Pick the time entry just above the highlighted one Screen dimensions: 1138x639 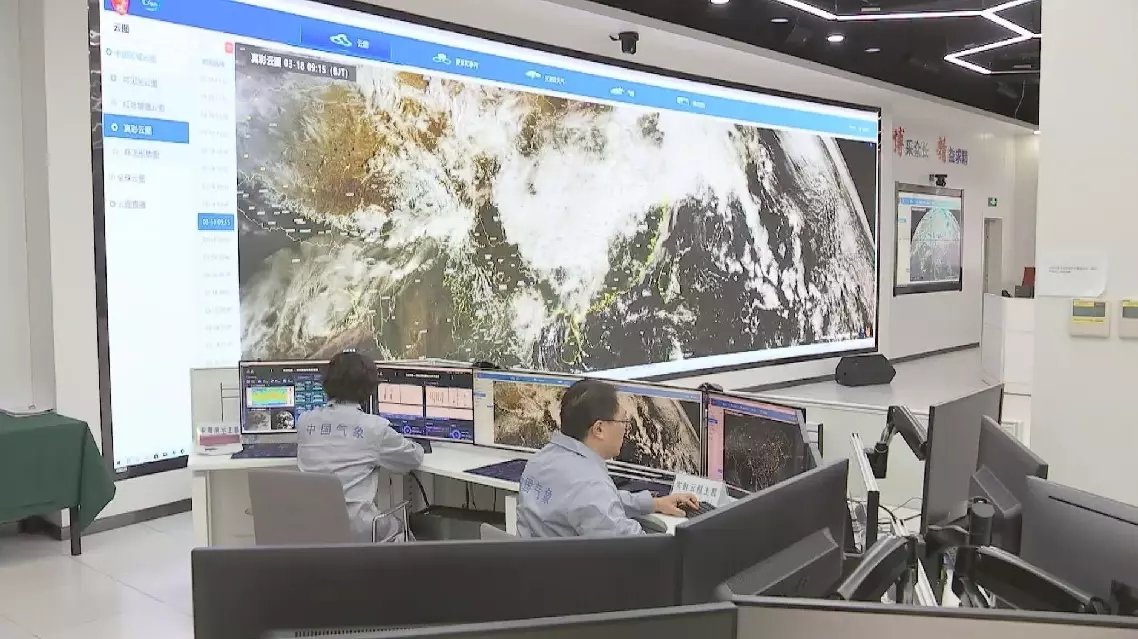pos(216,204)
